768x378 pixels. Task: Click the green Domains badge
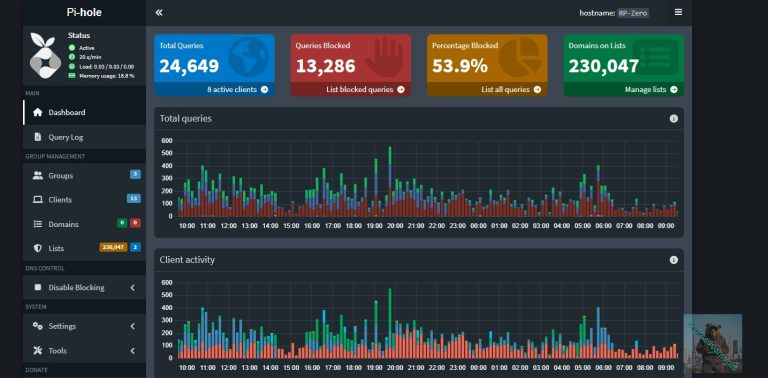122,223
